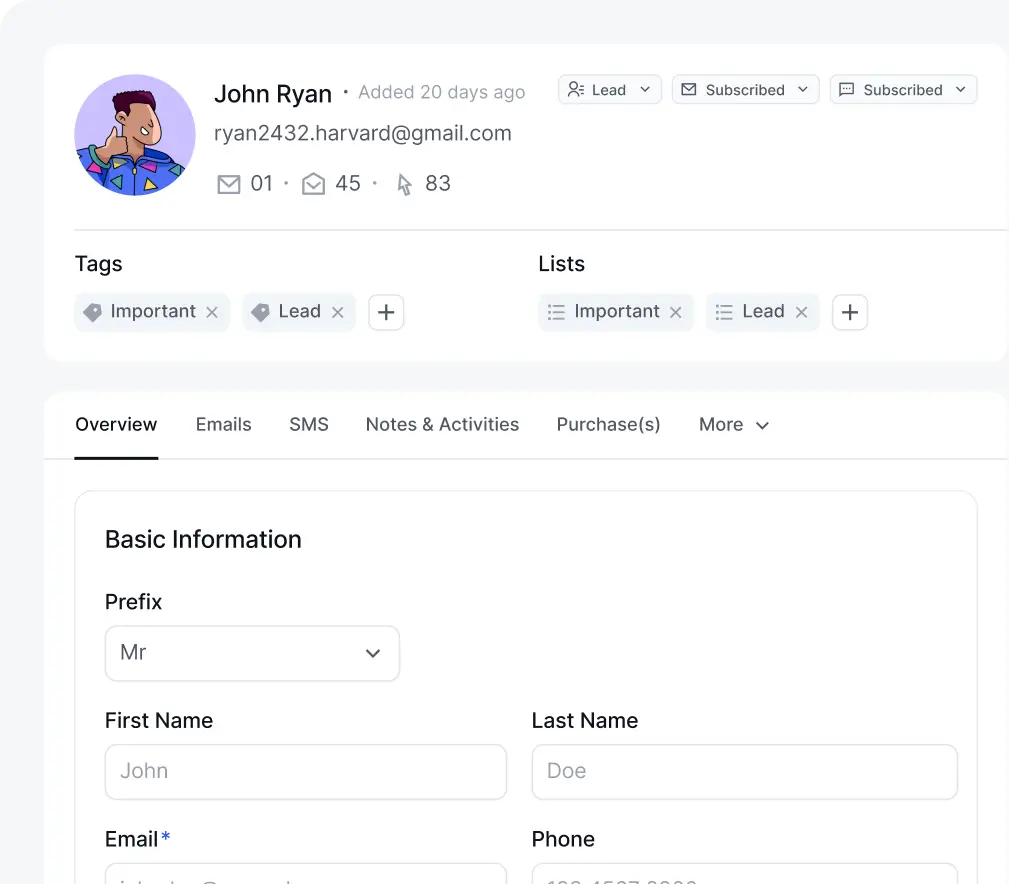The image size is (1009, 884).
Task: Click the Tags section heading
Action: [x=98, y=264]
